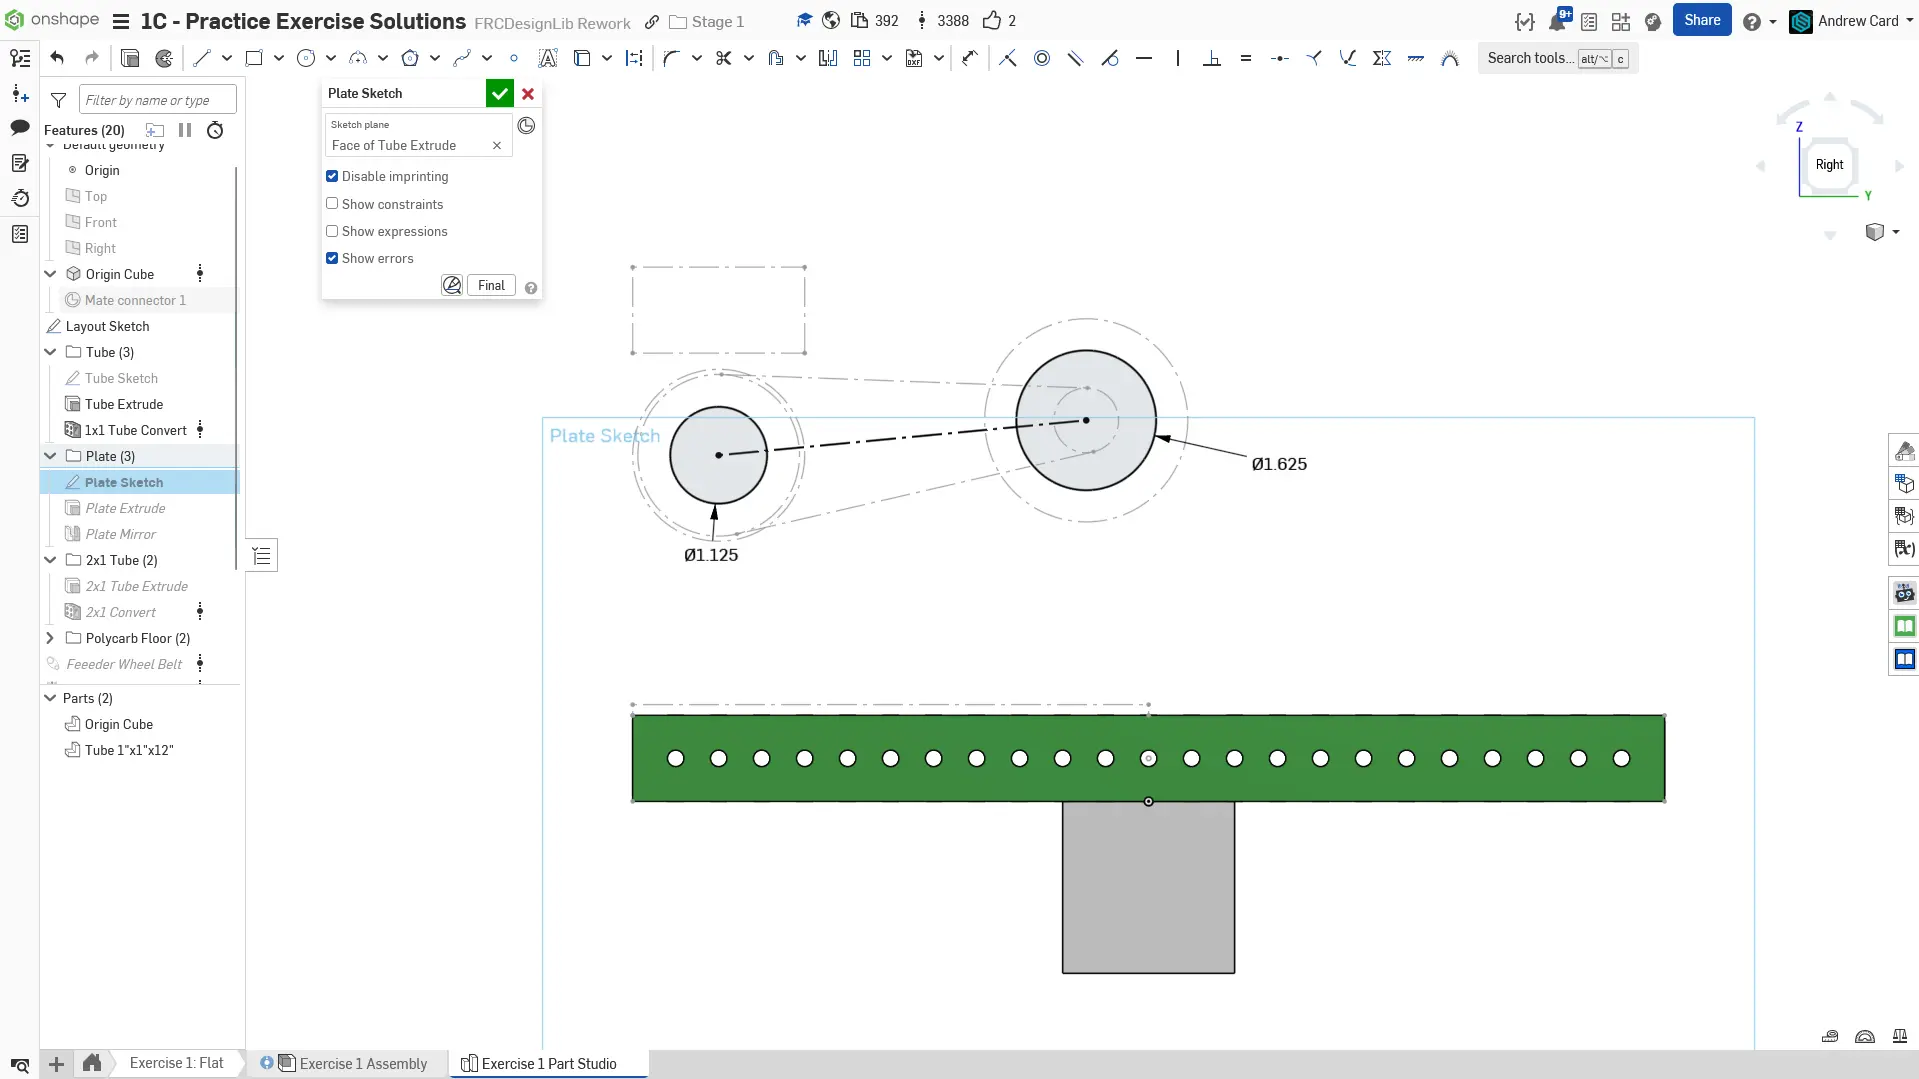This screenshot has height=1079, width=1919.
Task: Collapse the Plate (3) folder
Action: pos(50,456)
